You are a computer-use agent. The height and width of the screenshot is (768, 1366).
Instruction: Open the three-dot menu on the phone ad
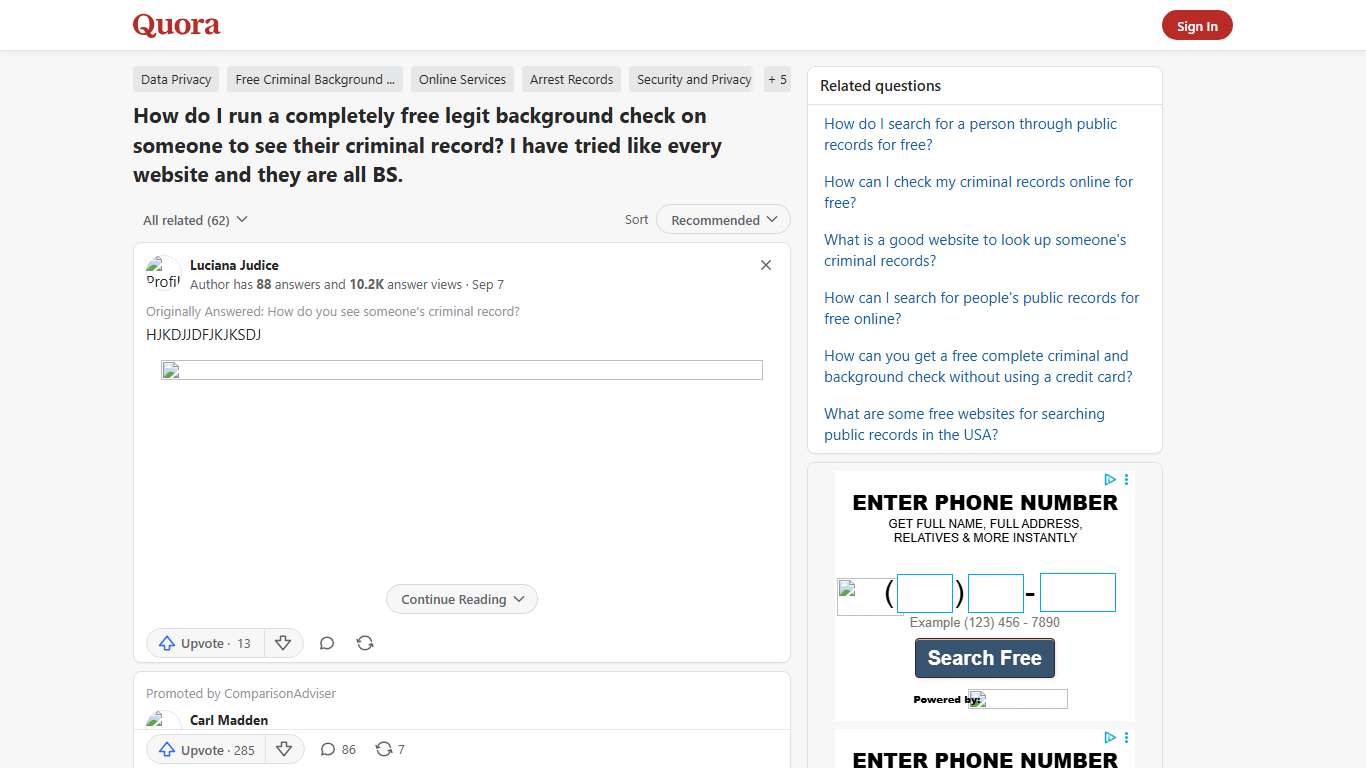coord(1126,479)
